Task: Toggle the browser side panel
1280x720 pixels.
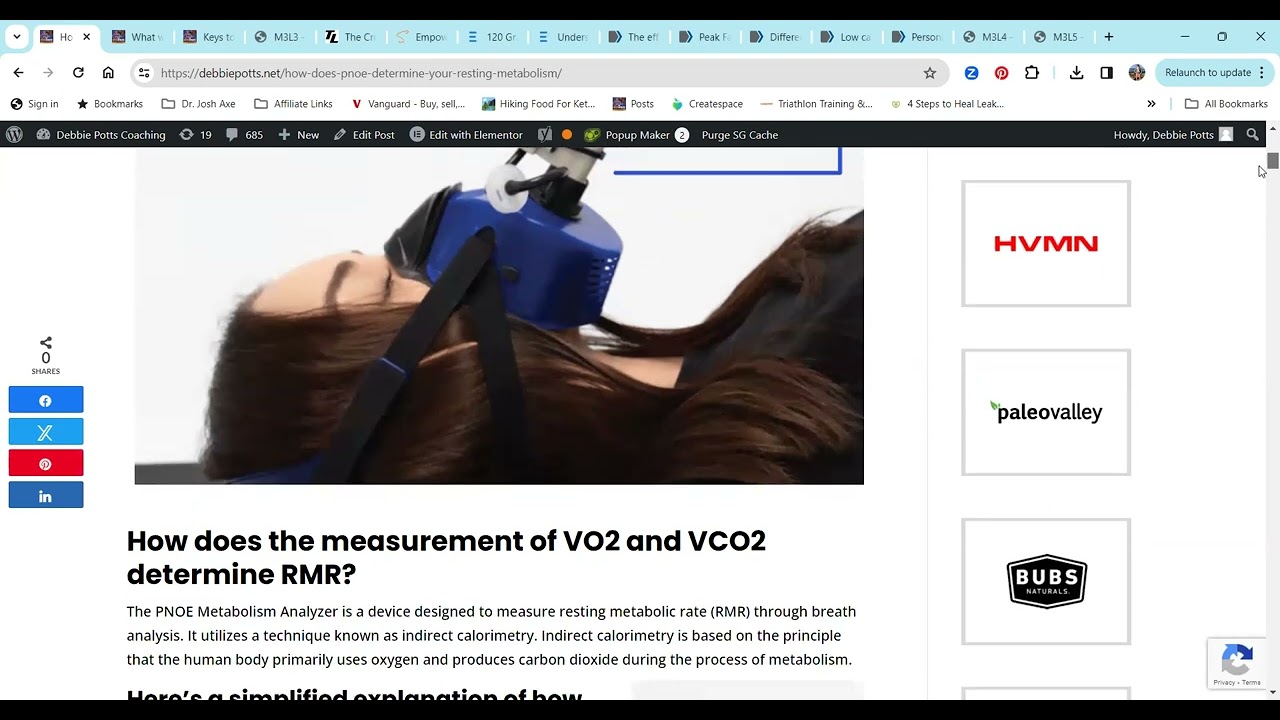Action: point(1106,73)
